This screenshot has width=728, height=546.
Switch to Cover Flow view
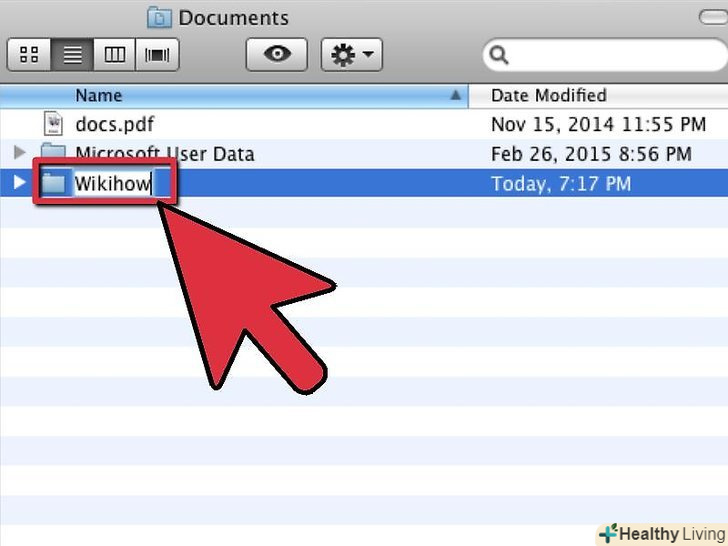157,55
